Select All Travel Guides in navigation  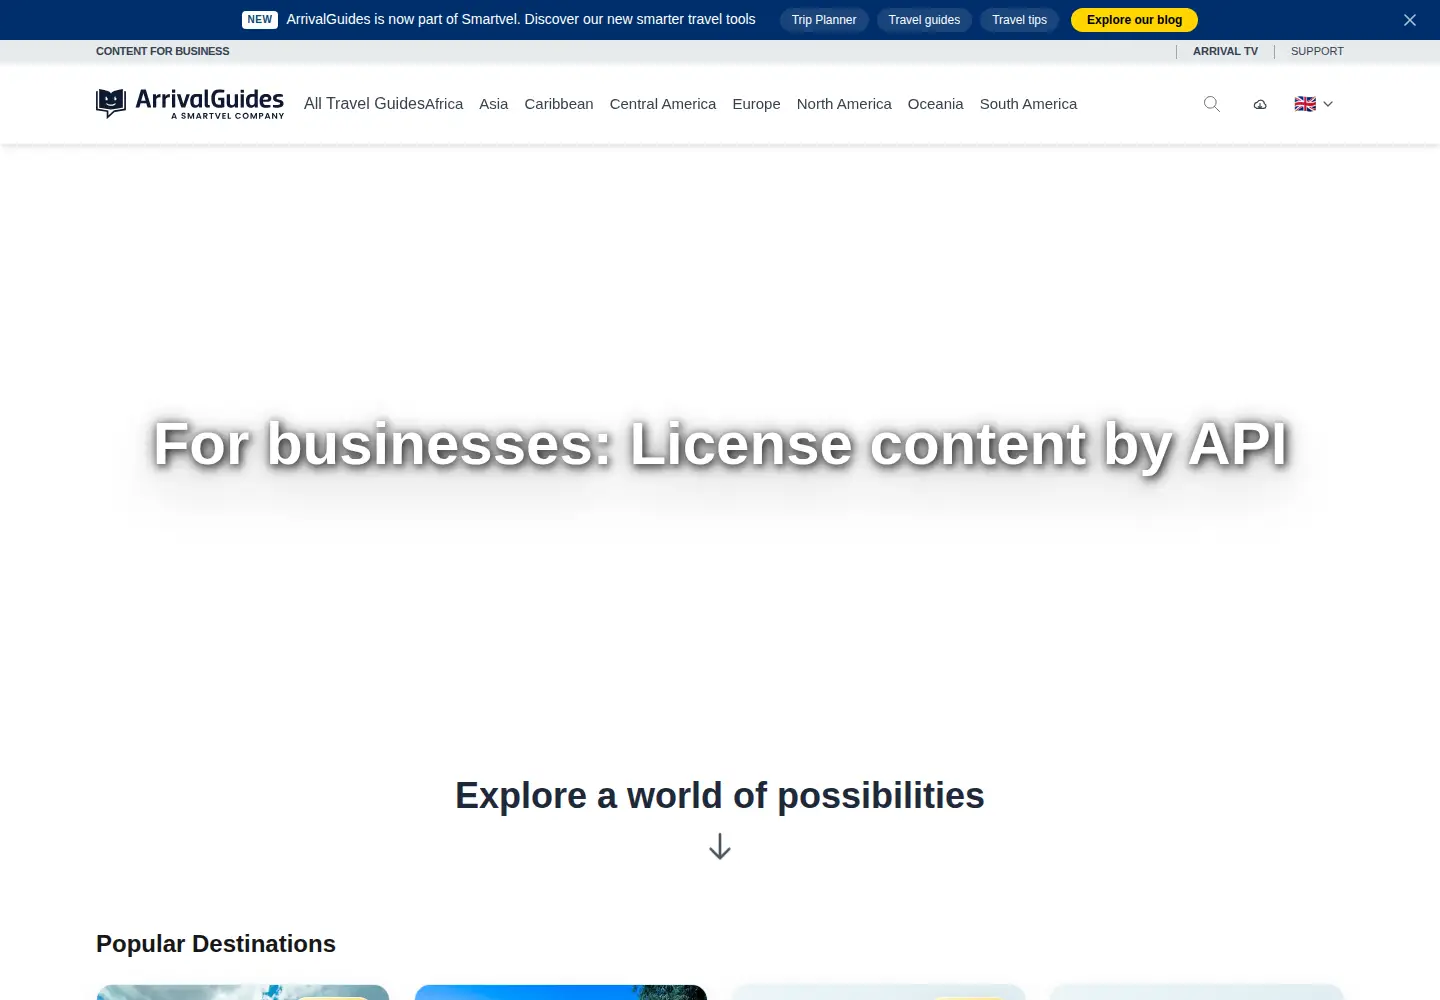click(364, 104)
